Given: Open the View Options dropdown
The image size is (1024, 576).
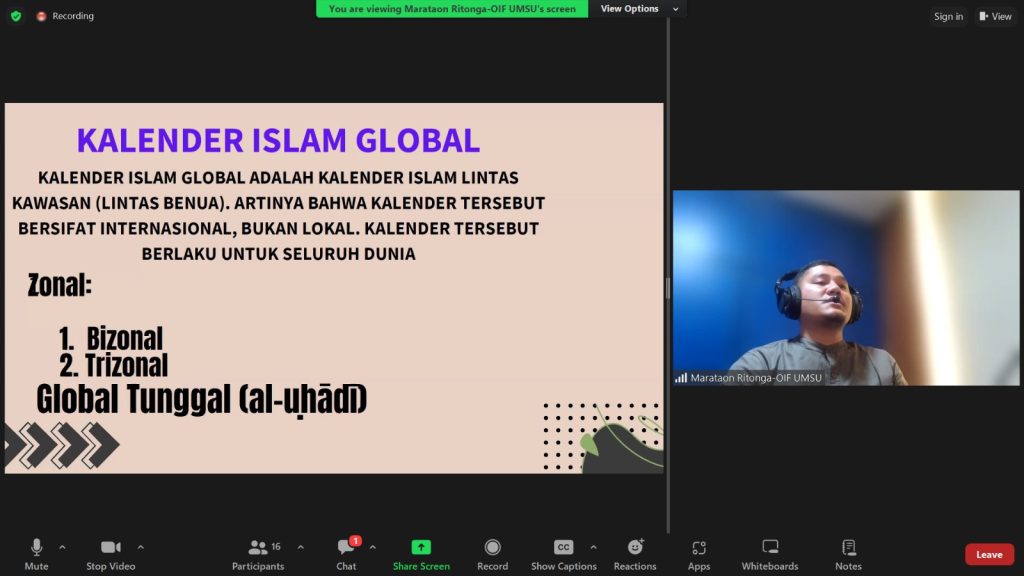Looking at the screenshot, I should [x=640, y=9].
